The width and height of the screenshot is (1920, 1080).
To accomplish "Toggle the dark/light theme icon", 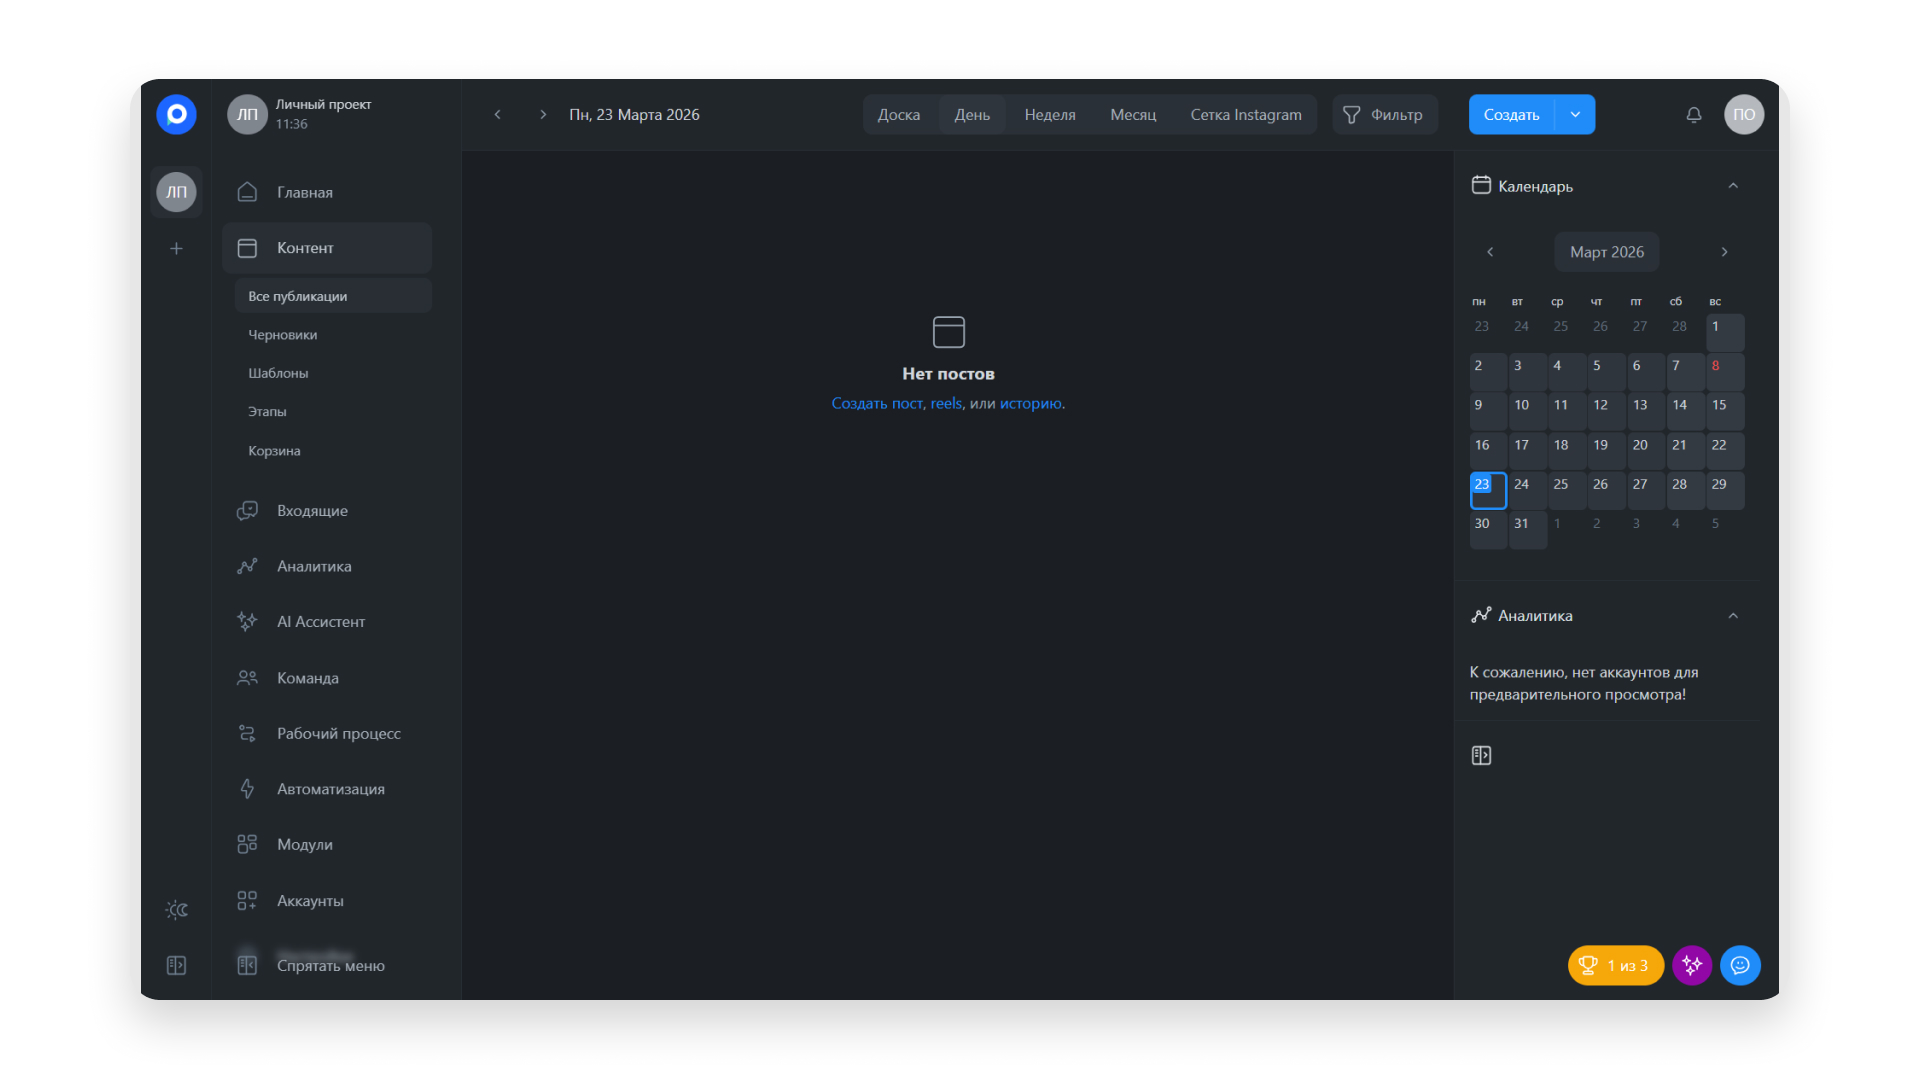I will [176, 910].
